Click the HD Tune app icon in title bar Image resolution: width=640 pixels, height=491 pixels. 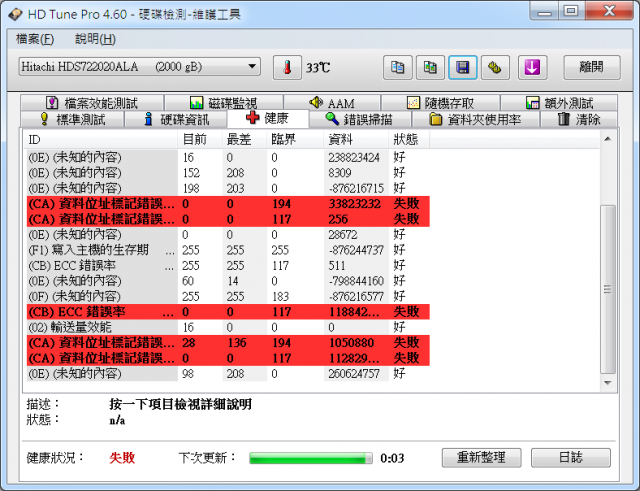(x=15, y=14)
